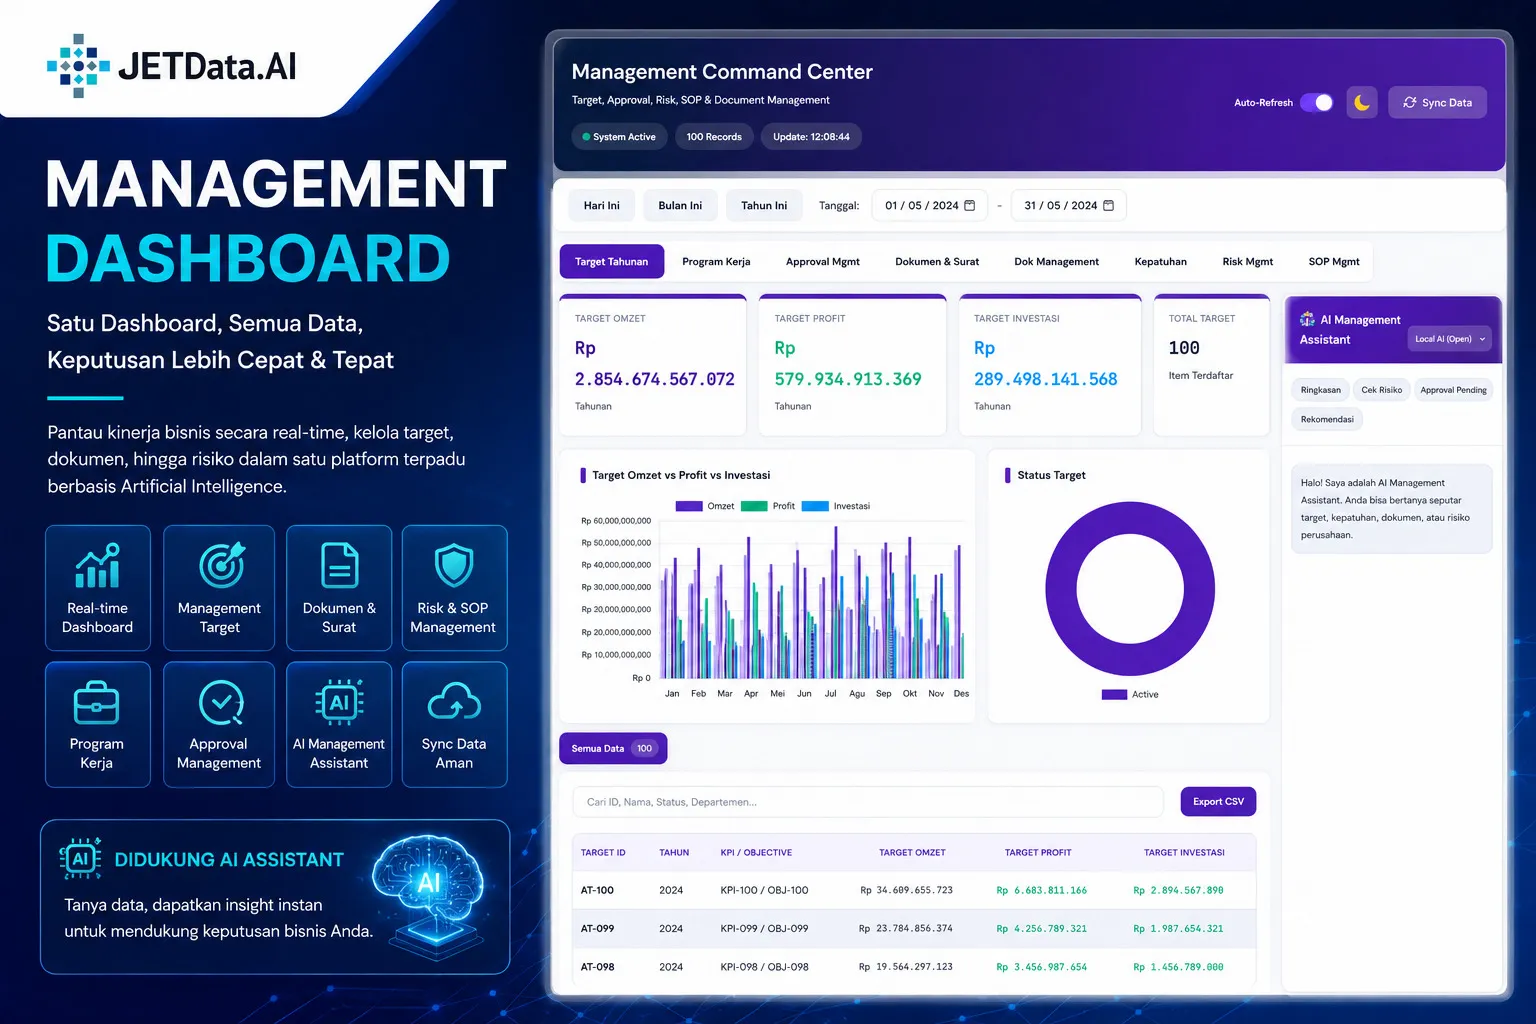
Task: Click the AI chip icon beside Didukung AI Assistant
Action: coord(81,859)
